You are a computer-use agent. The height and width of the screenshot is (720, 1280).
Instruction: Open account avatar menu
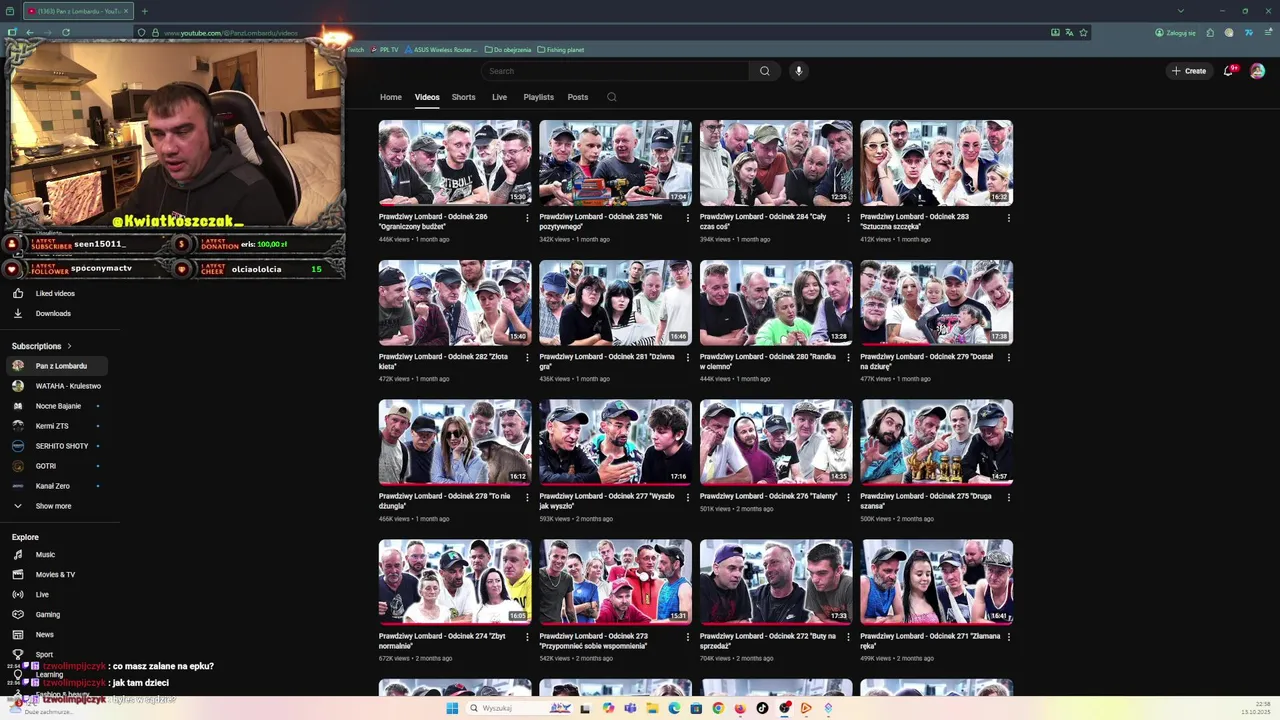pos(1257,71)
